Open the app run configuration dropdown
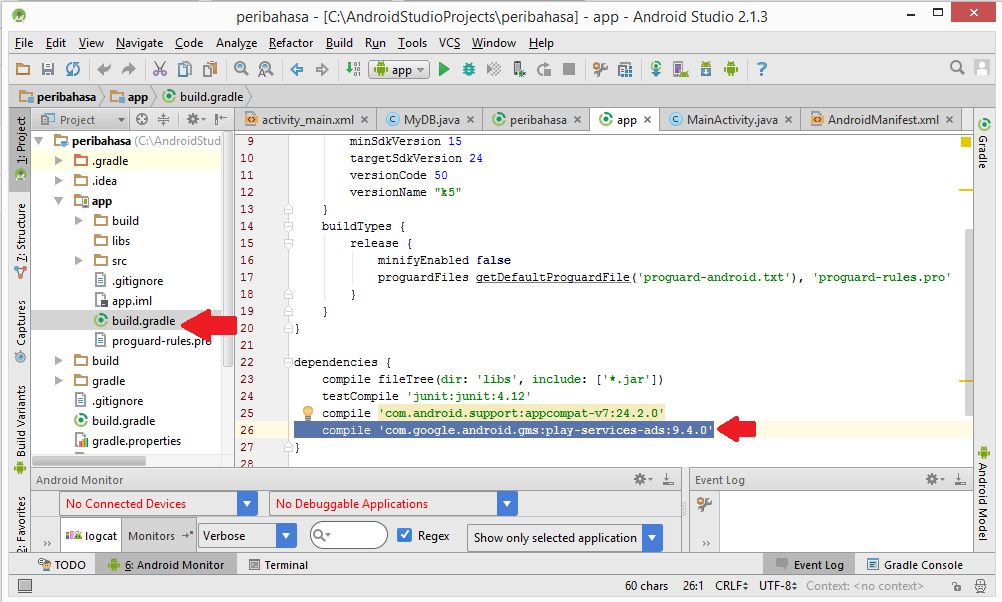The image size is (1002, 602). point(399,70)
